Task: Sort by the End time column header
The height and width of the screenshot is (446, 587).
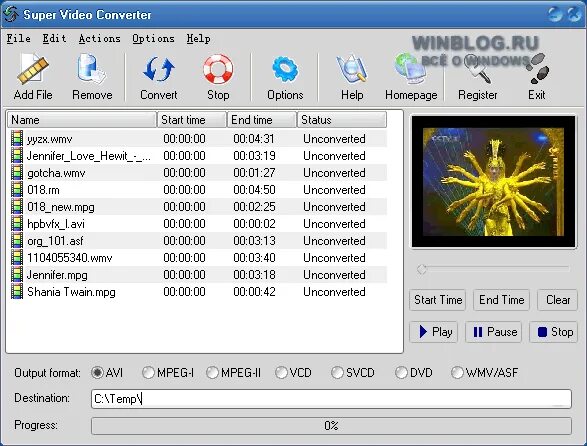Action: 262,120
